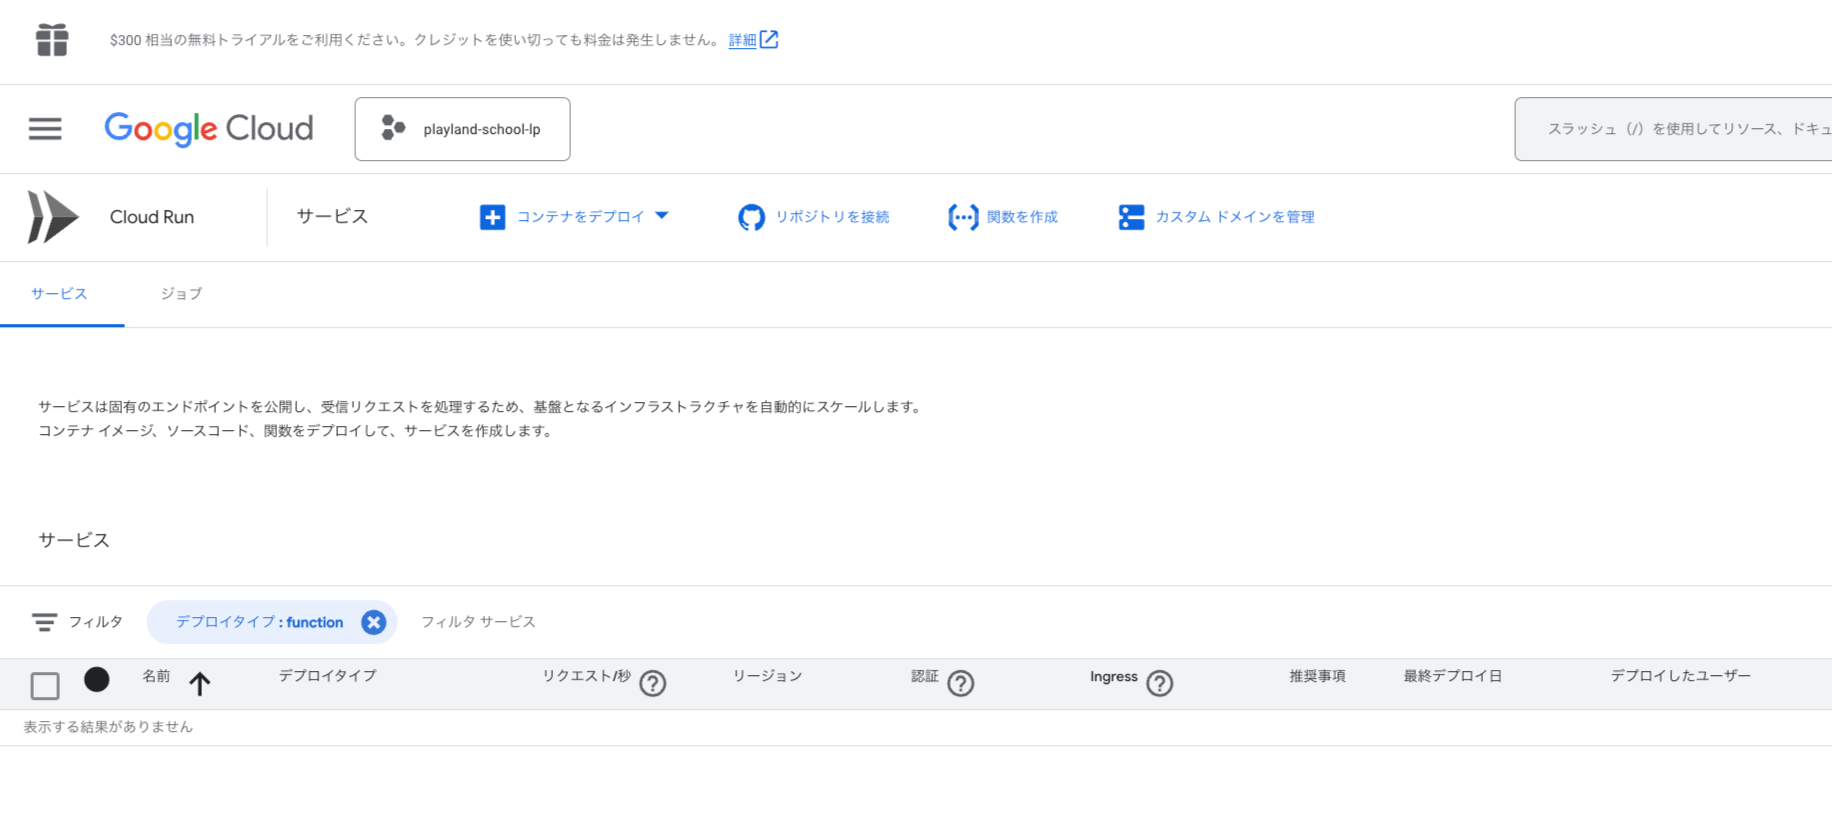Click the フィルタ サービス input field

[x=478, y=622]
